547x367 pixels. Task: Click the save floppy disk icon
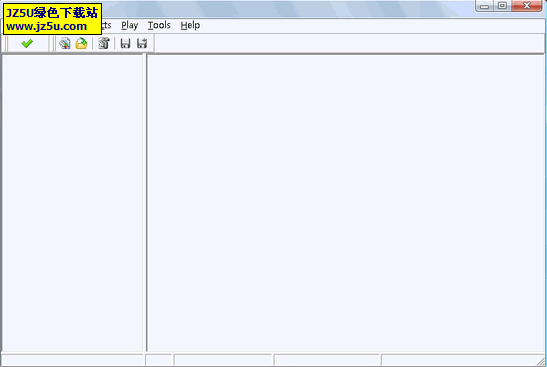pos(125,43)
